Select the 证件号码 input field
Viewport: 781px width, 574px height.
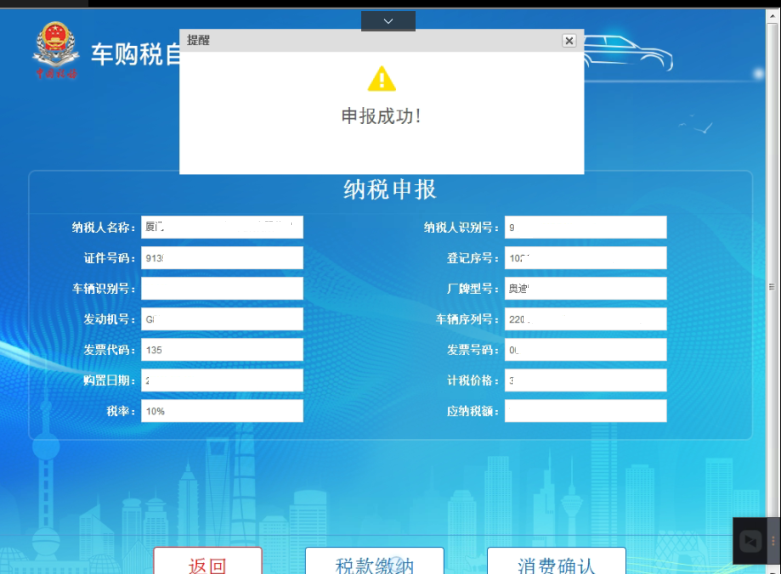222,258
